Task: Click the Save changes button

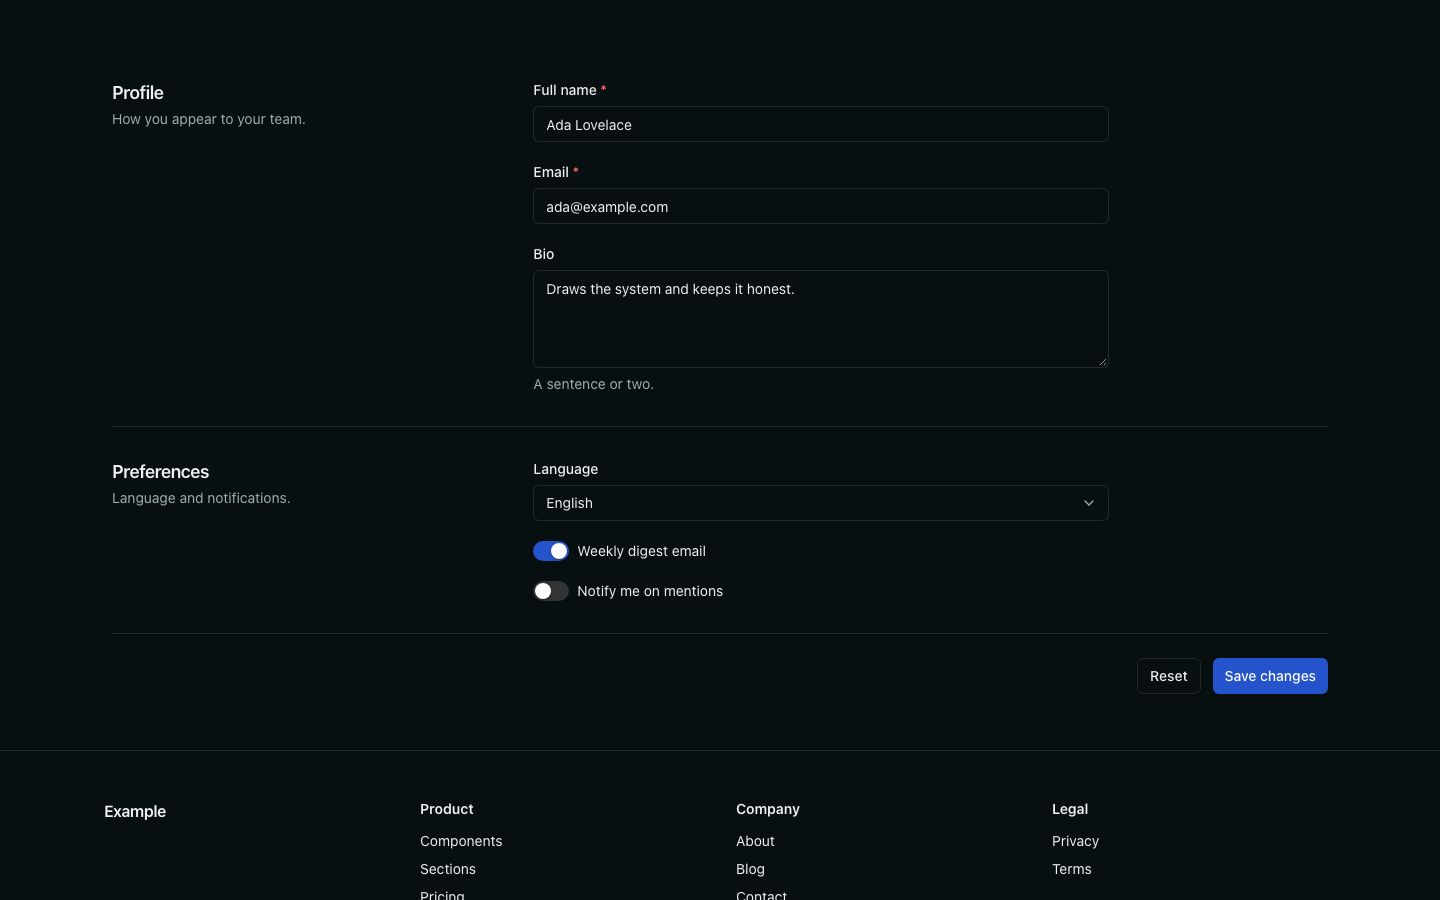Action: click(x=1270, y=676)
